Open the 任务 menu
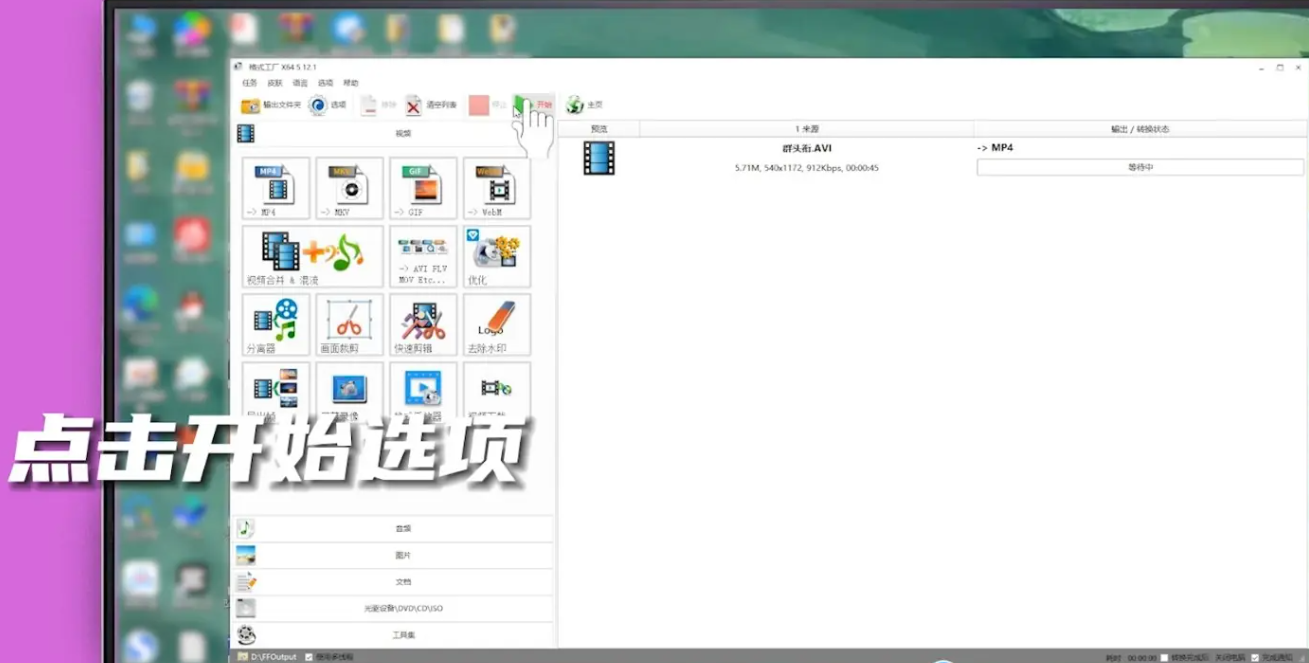 pos(249,82)
